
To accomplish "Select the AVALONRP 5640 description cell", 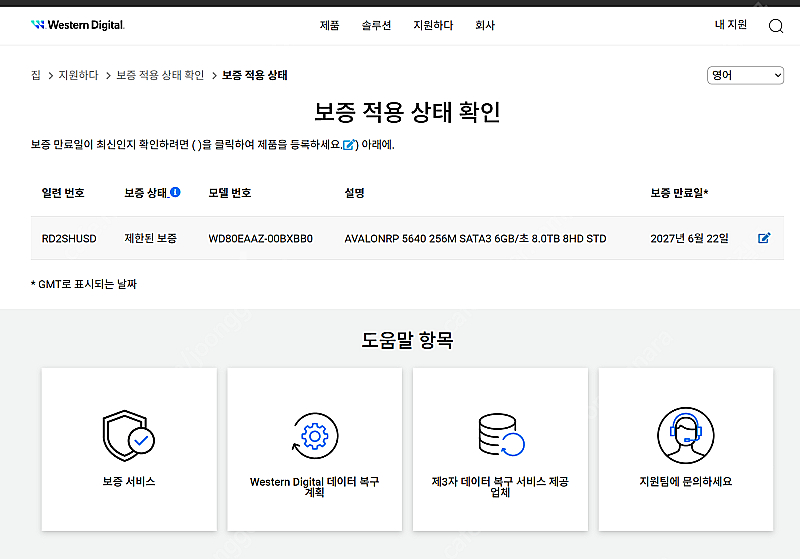I will tap(476, 238).
